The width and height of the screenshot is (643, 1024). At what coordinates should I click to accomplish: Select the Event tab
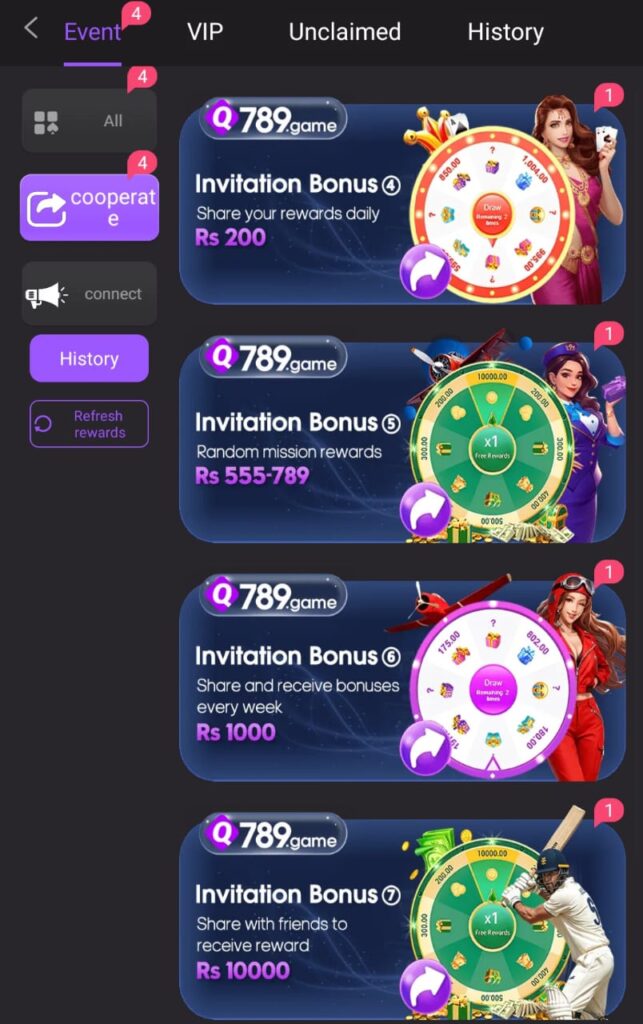coord(92,31)
